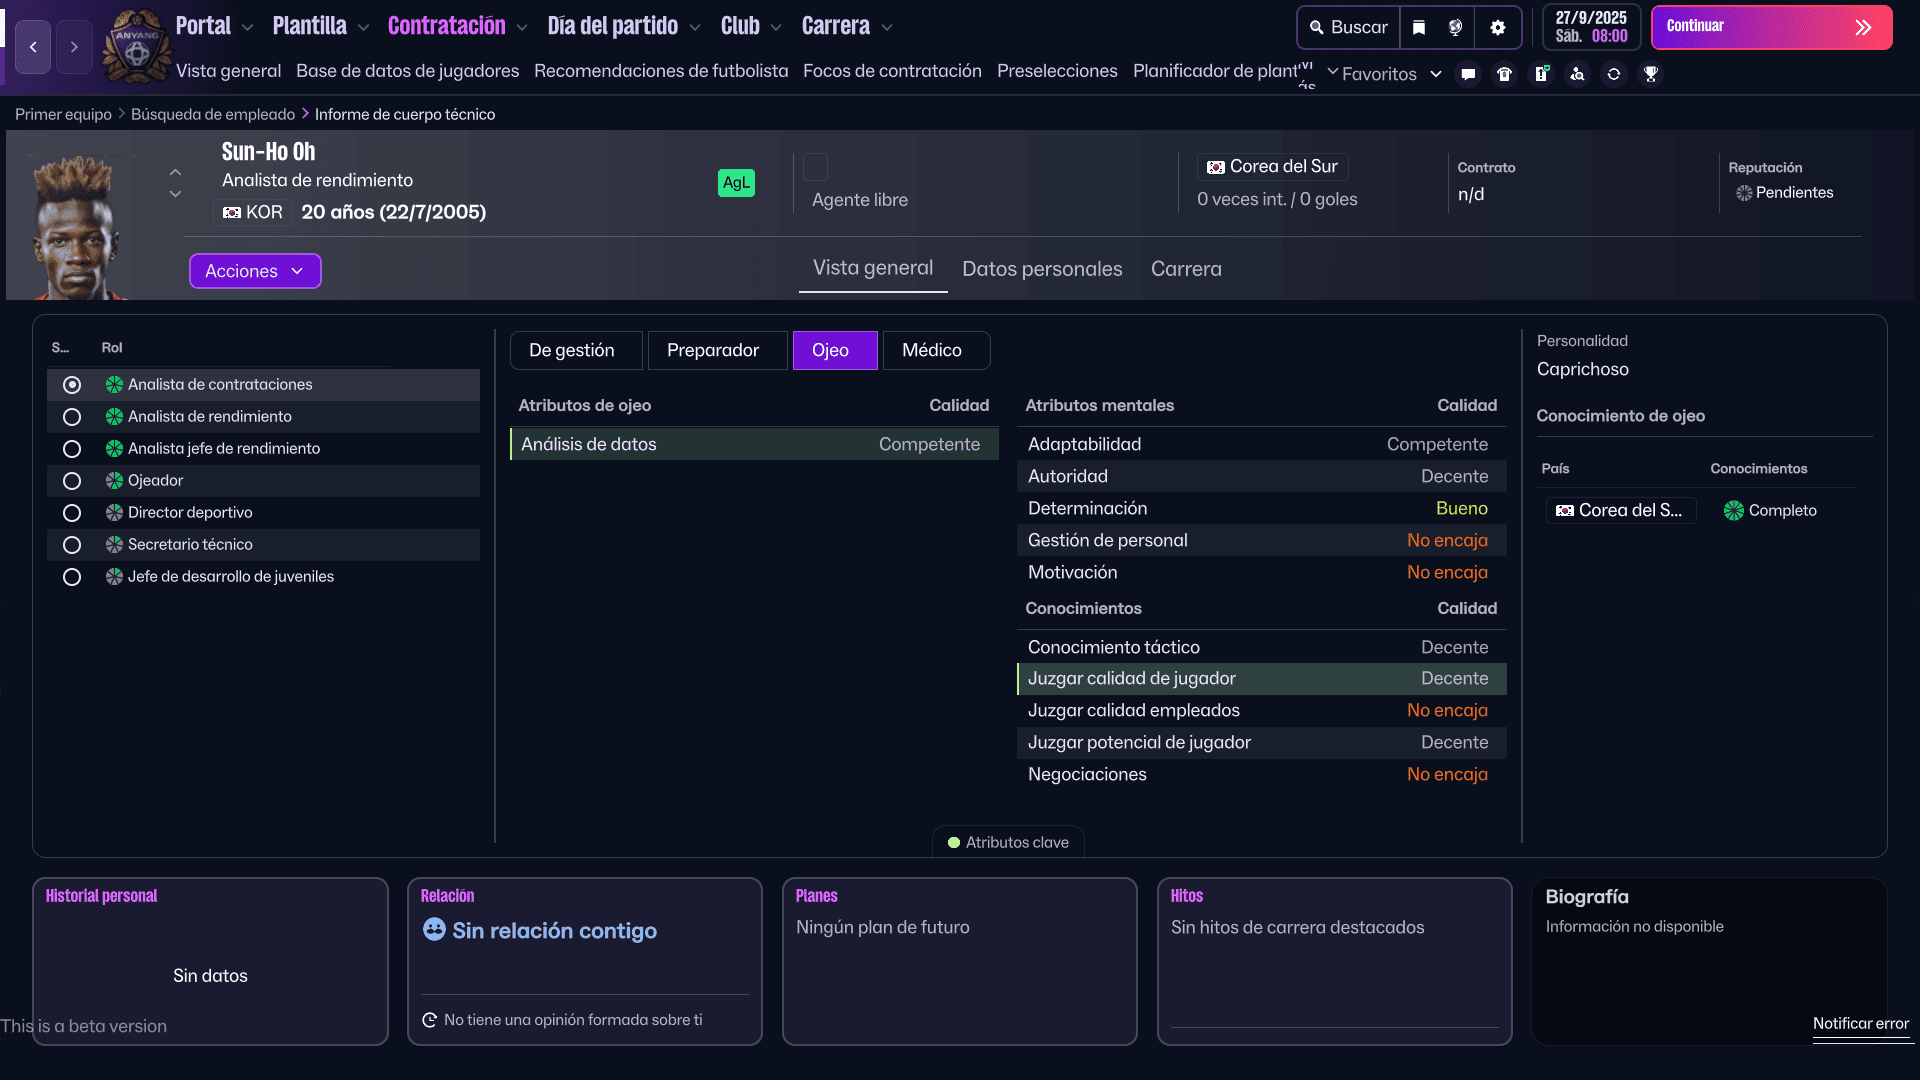Expand the Acciones dropdown
1920x1080 pixels.
(x=255, y=271)
